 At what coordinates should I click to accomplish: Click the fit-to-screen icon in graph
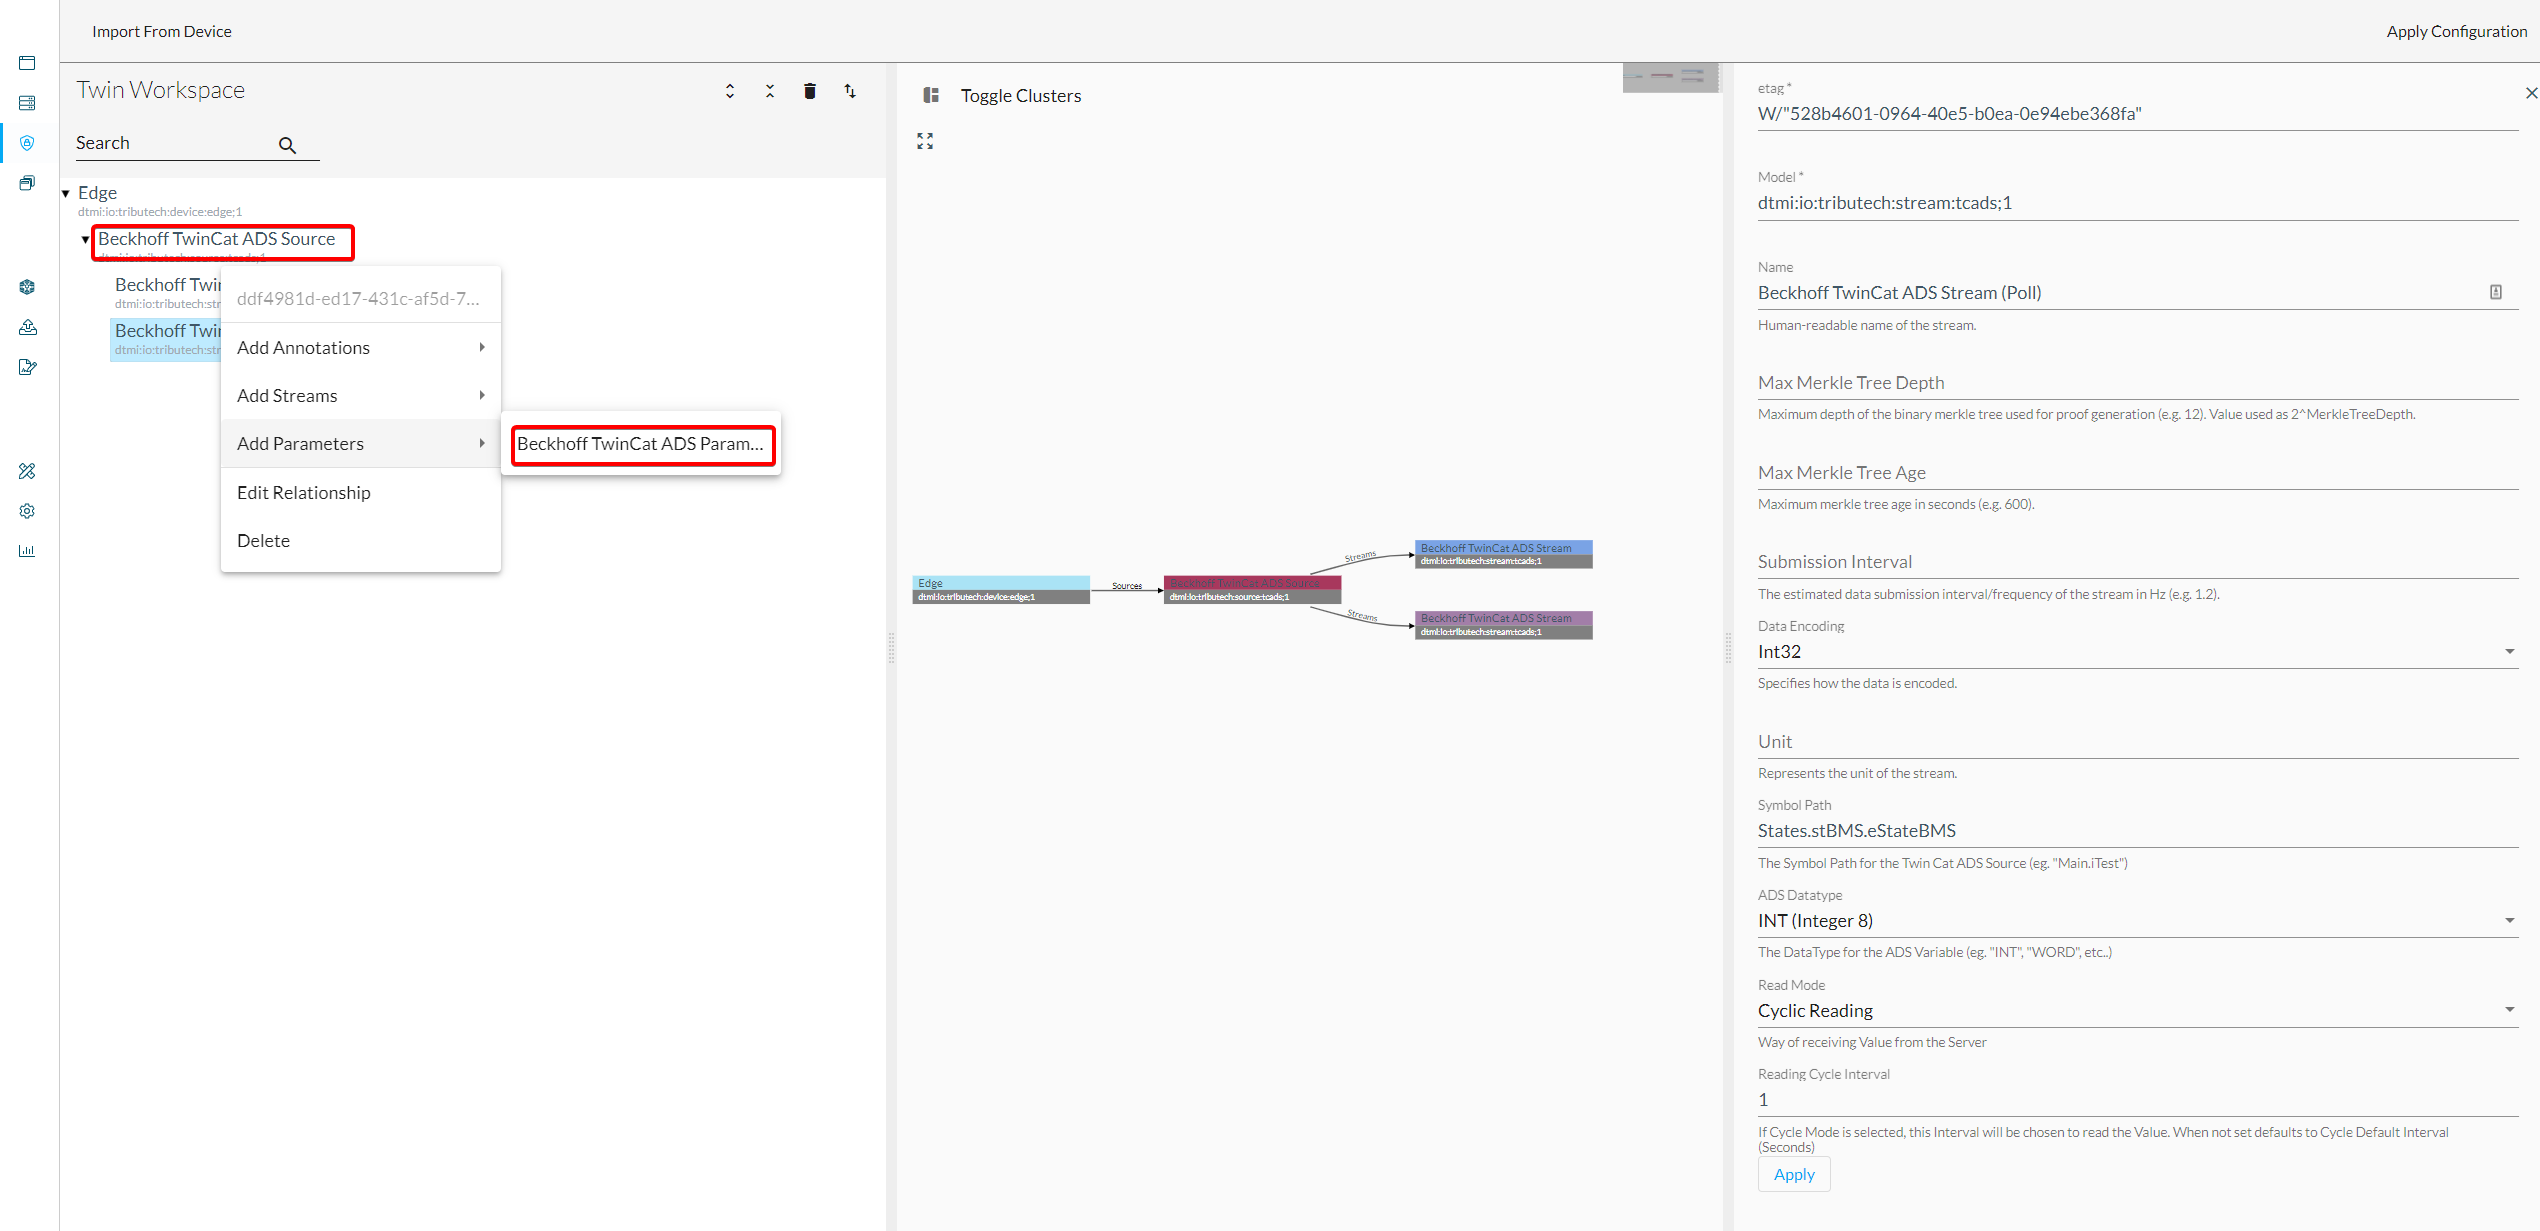(925, 141)
